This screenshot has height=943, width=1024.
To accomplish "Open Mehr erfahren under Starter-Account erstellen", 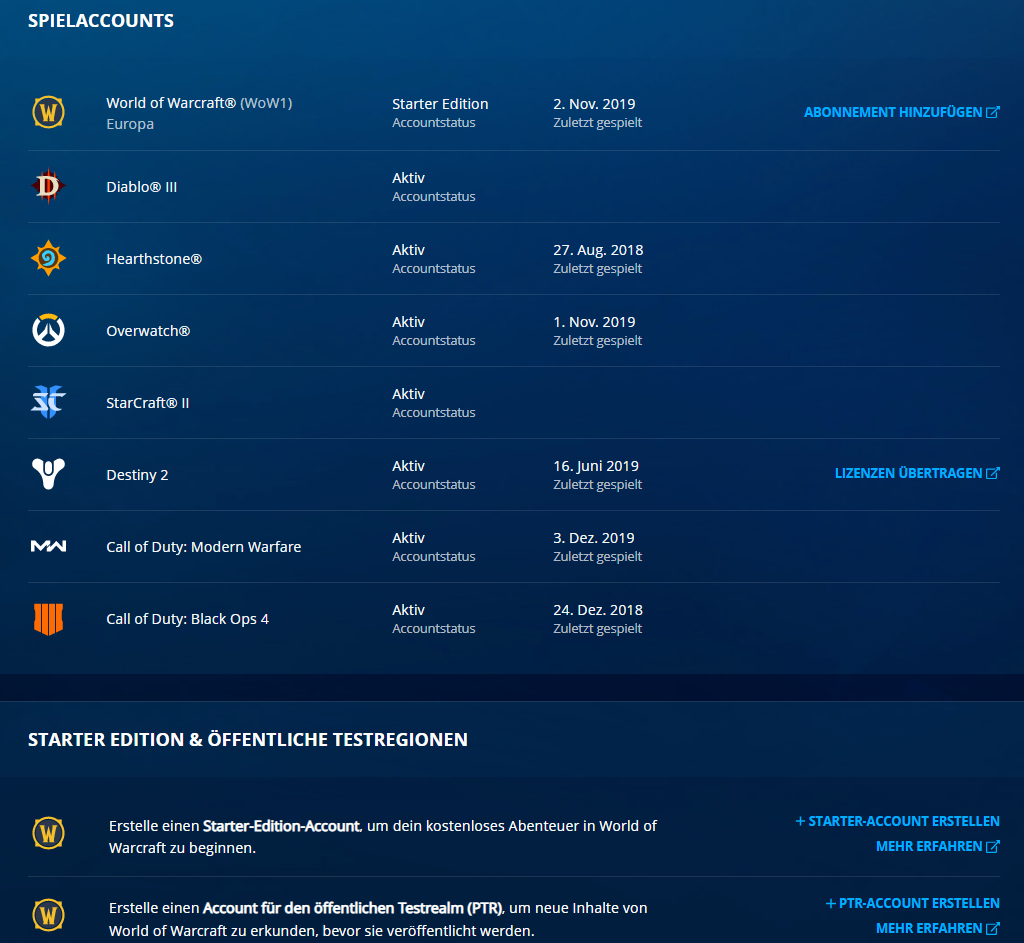I will click(937, 846).
